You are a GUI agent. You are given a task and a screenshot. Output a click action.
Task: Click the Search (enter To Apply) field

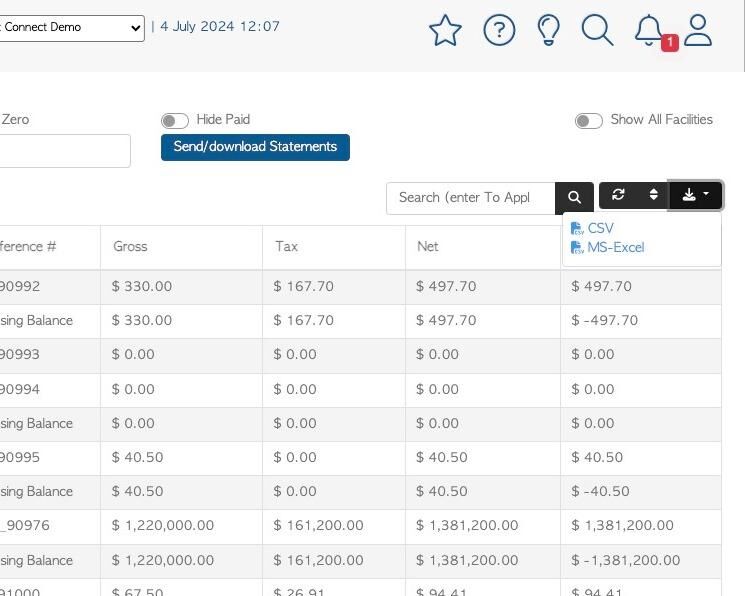pos(470,198)
